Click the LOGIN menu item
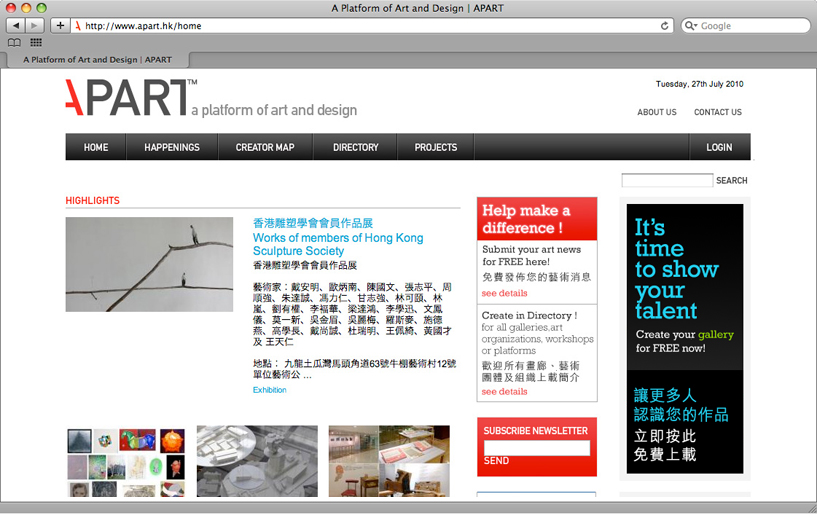This screenshot has height=517, width=817. coord(720,147)
